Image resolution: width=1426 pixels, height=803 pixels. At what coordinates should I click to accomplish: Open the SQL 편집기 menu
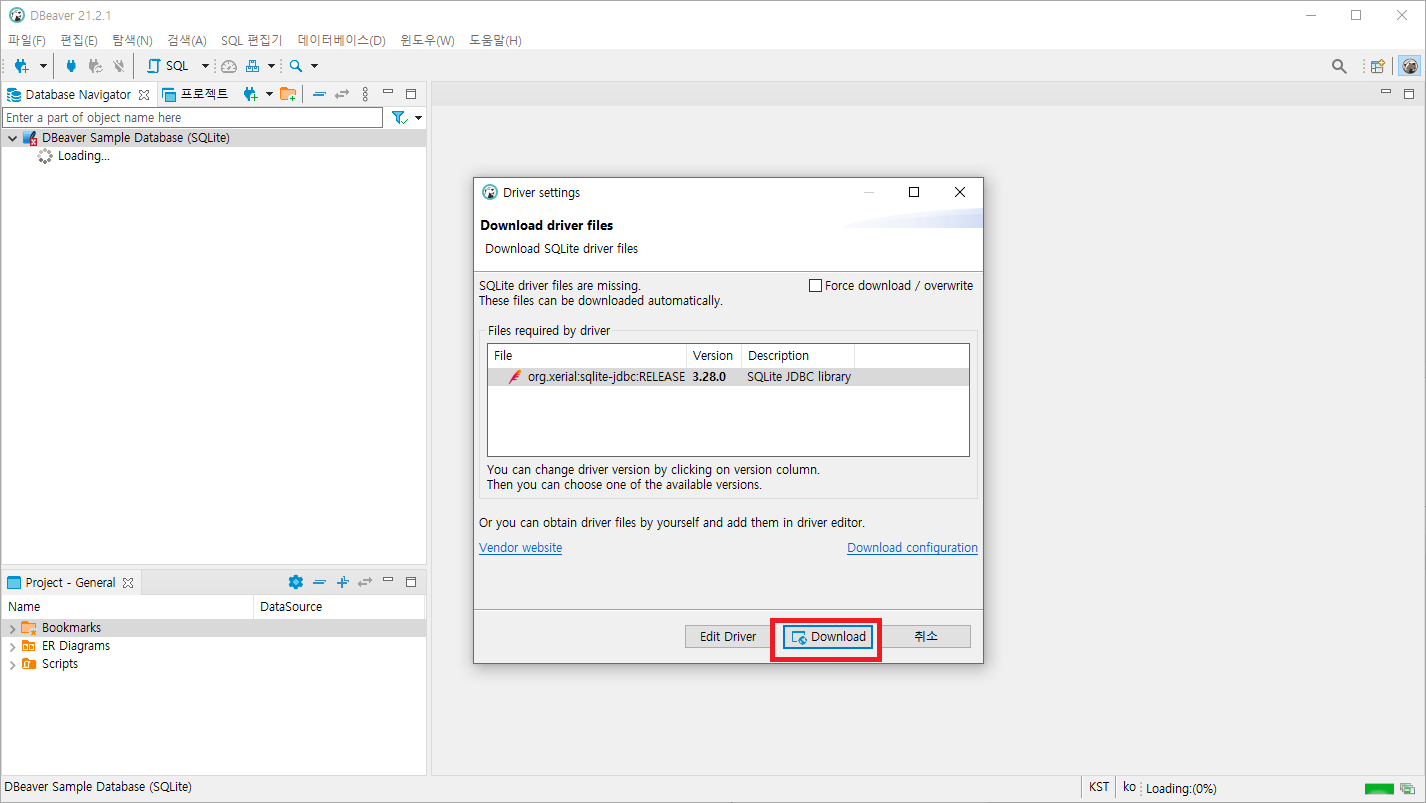(x=252, y=40)
